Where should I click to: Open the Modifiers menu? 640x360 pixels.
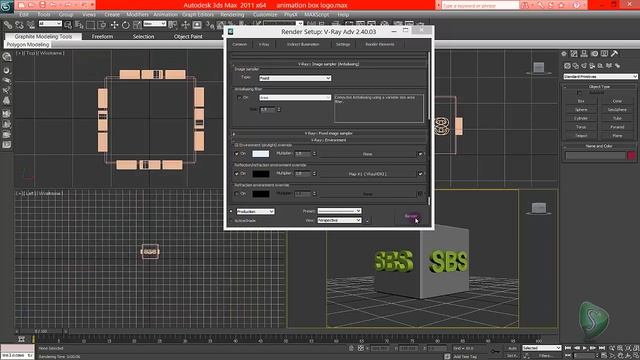click(x=137, y=14)
